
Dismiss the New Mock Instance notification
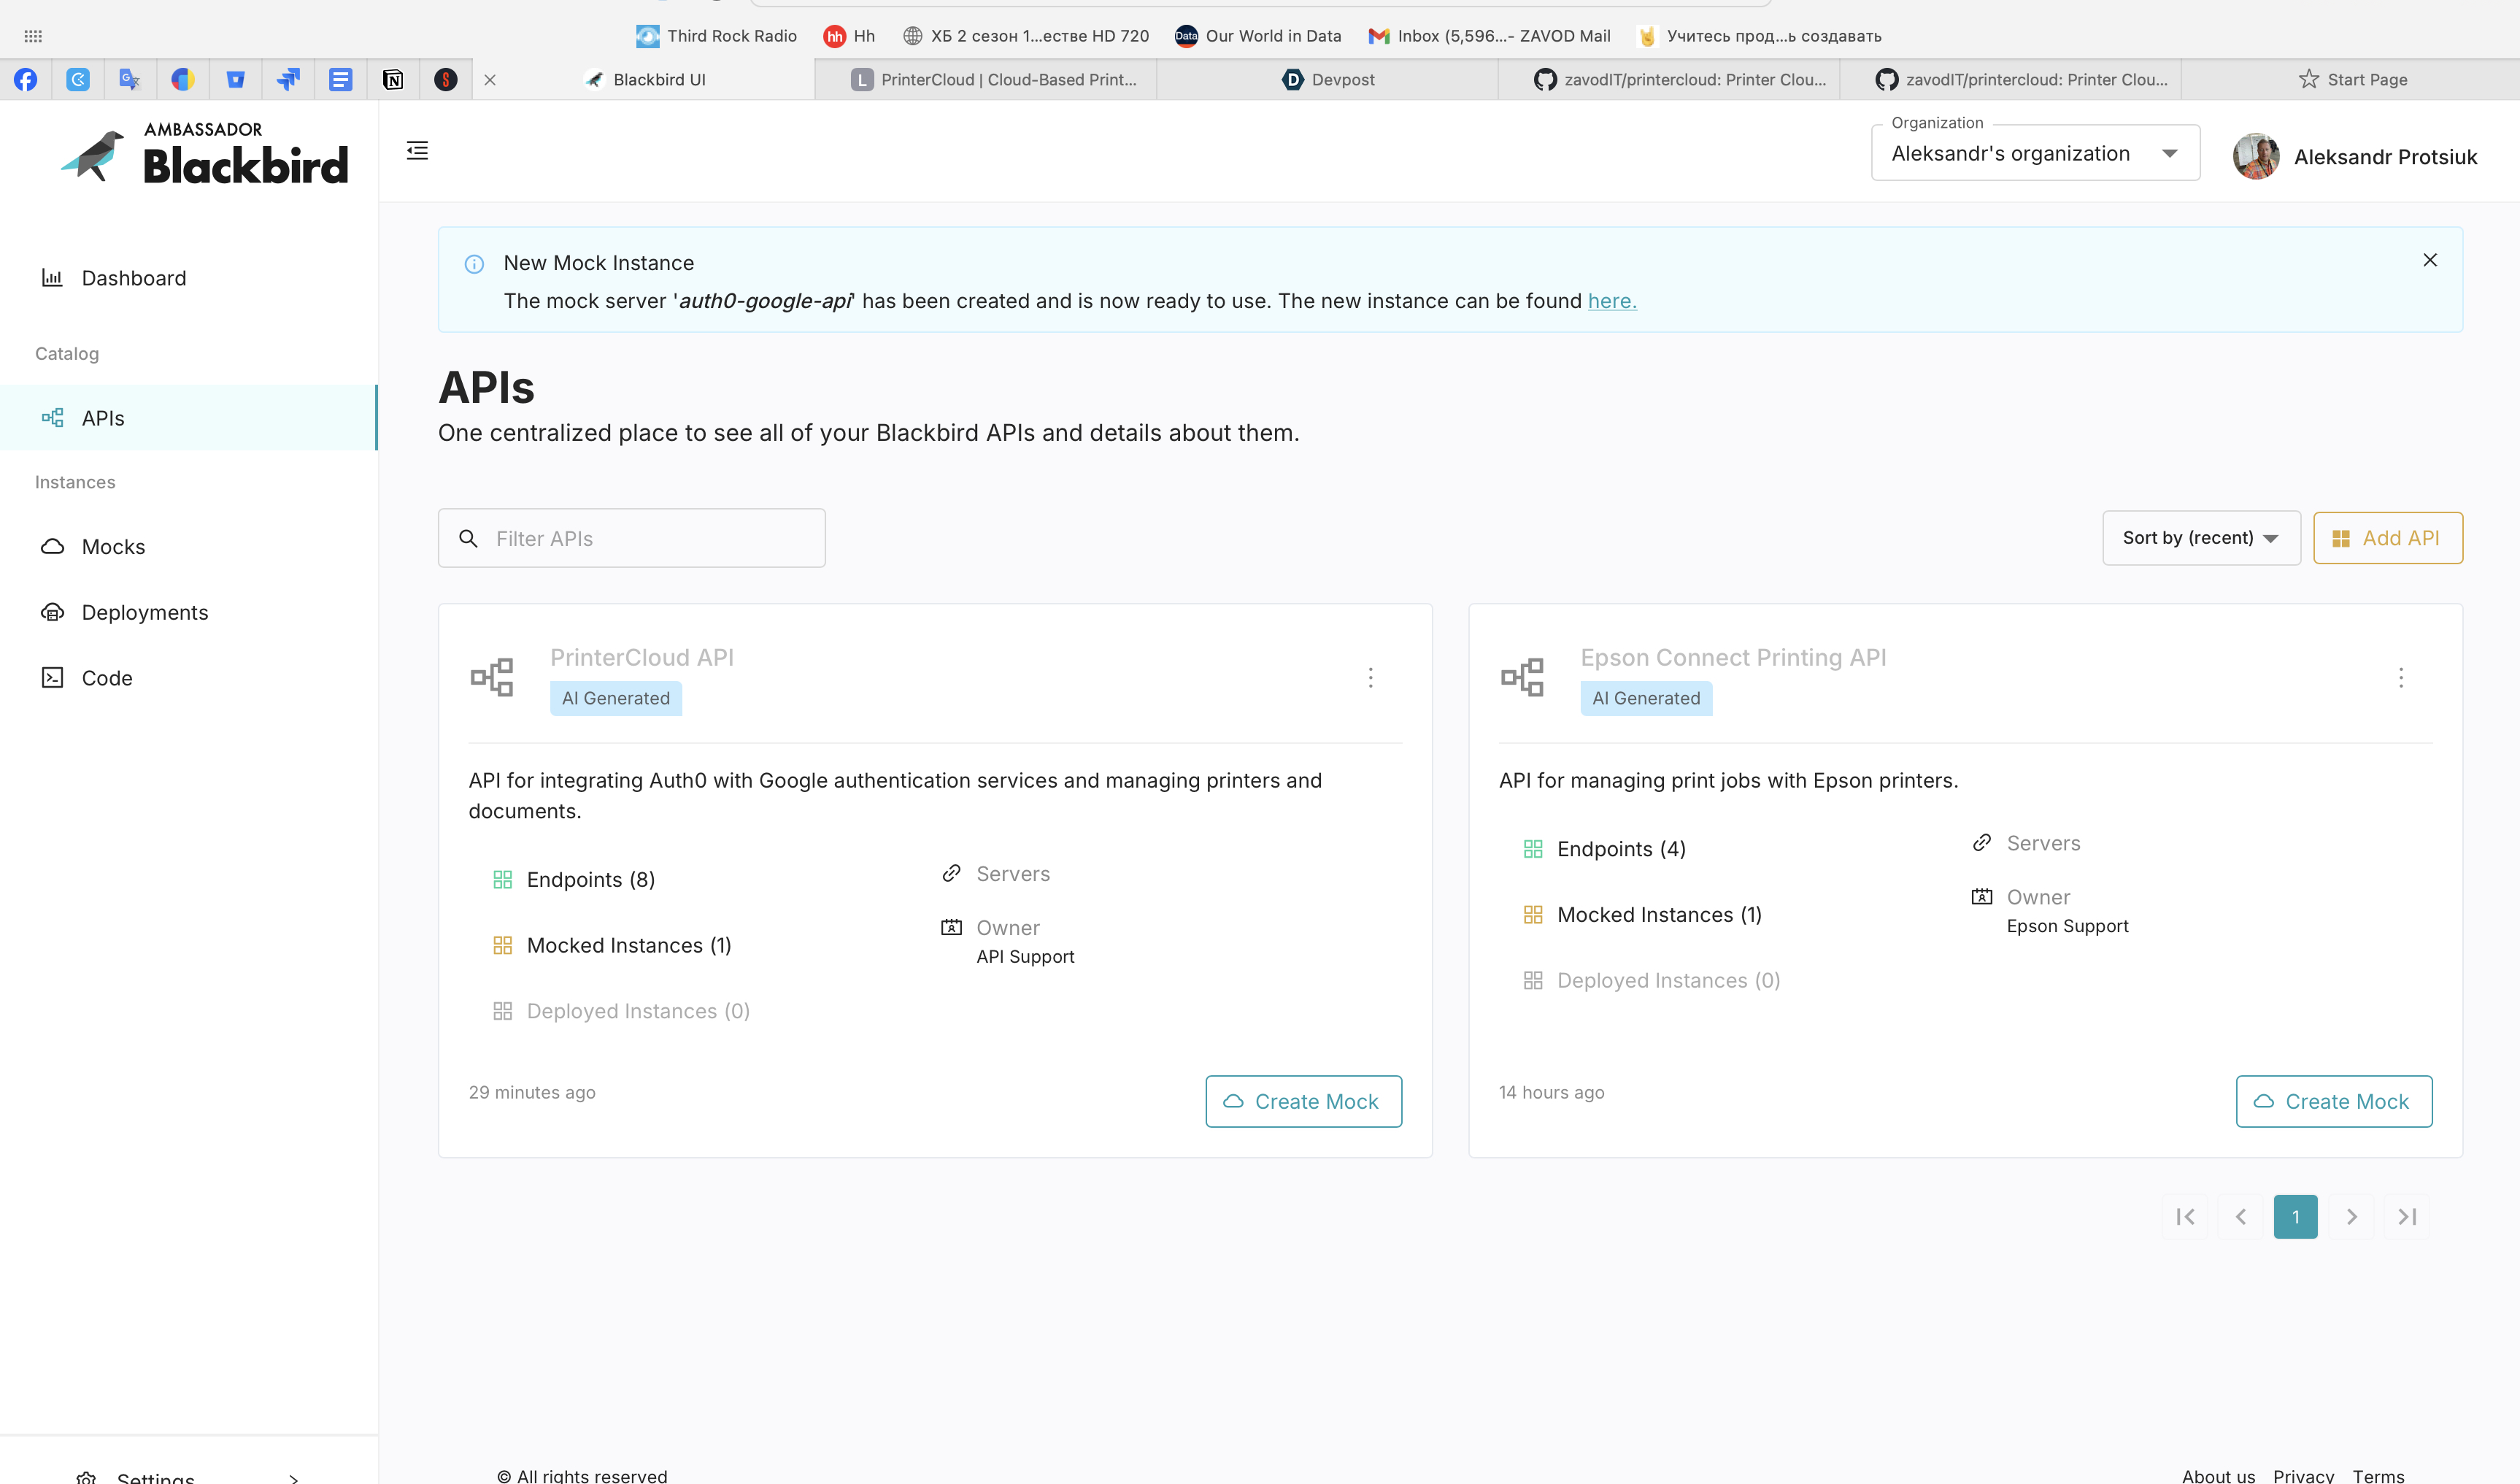(2430, 260)
